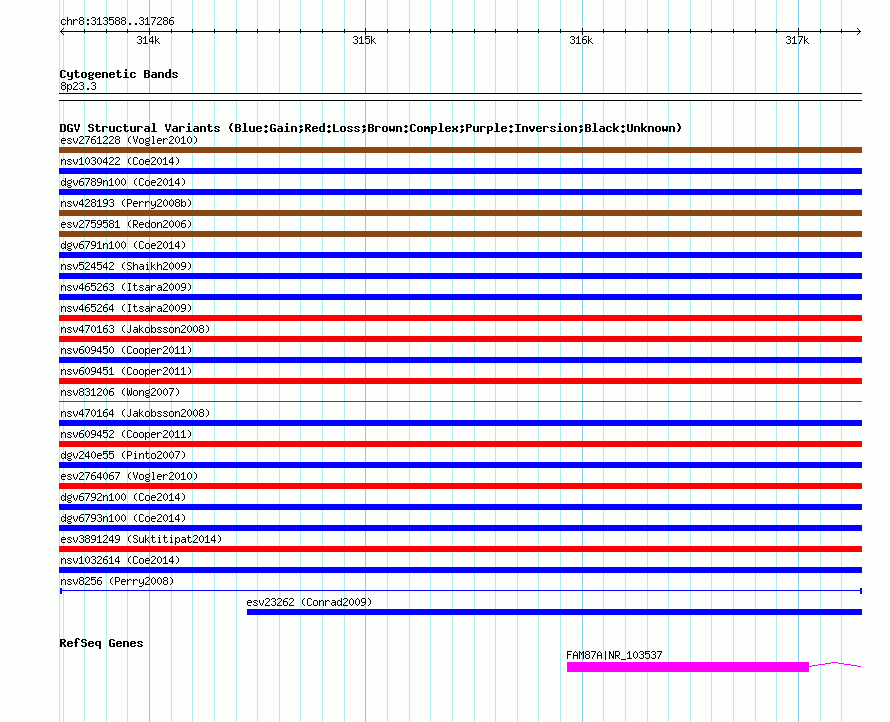Click the blue nsv1030422 gain bar
Image resolution: width=890 pixels, height=722 pixels.
pos(460,171)
